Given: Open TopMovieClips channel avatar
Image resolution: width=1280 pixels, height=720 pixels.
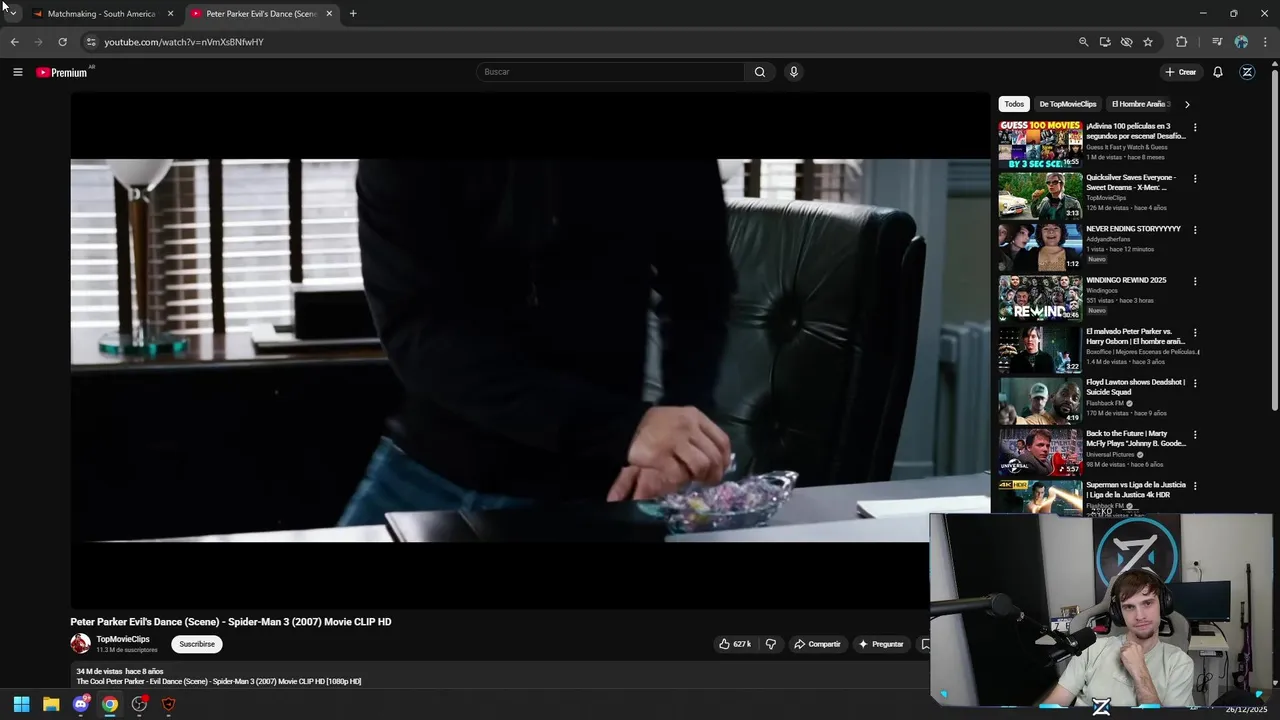Looking at the screenshot, I should [x=80, y=644].
